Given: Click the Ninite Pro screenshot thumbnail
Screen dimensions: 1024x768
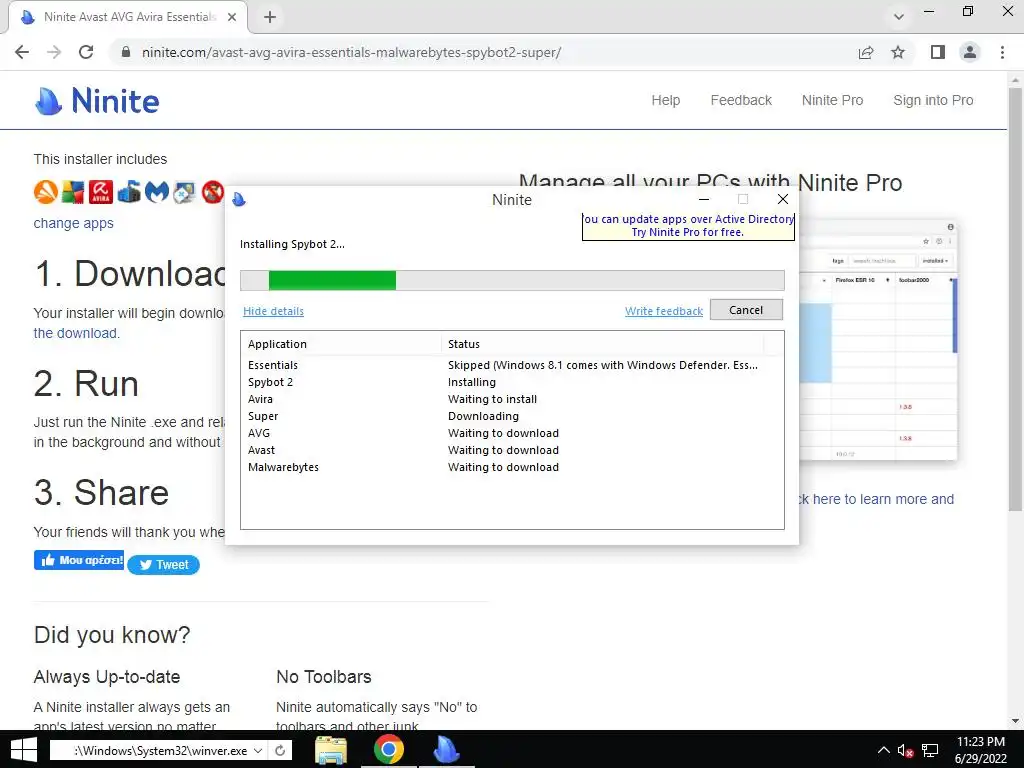Looking at the screenshot, I should tap(878, 341).
